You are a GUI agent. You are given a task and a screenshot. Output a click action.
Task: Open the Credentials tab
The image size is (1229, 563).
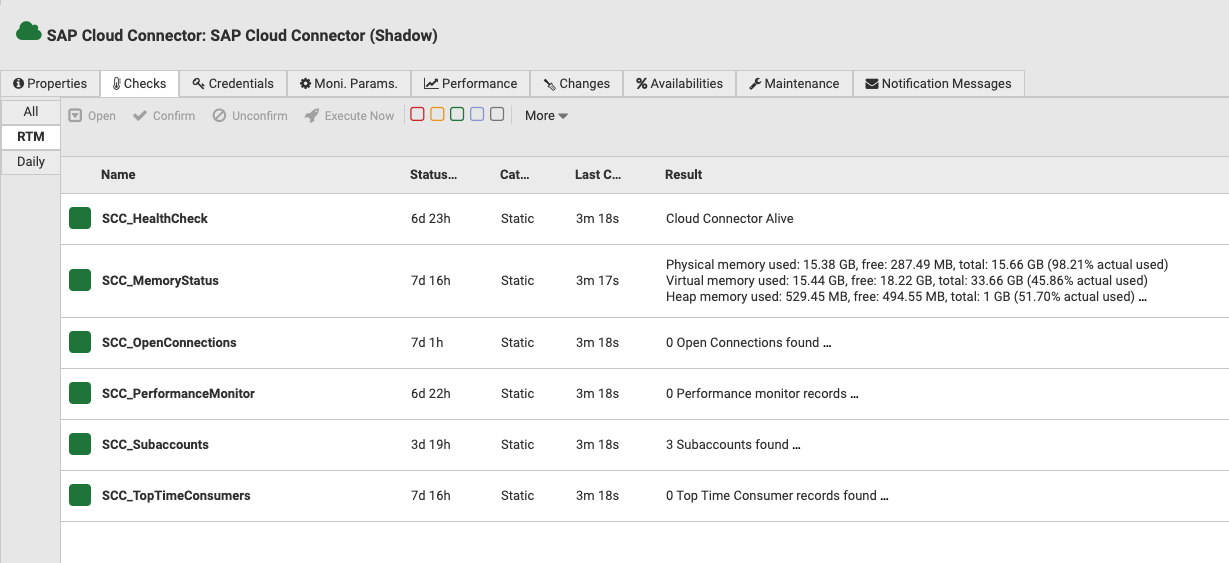coord(233,84)
